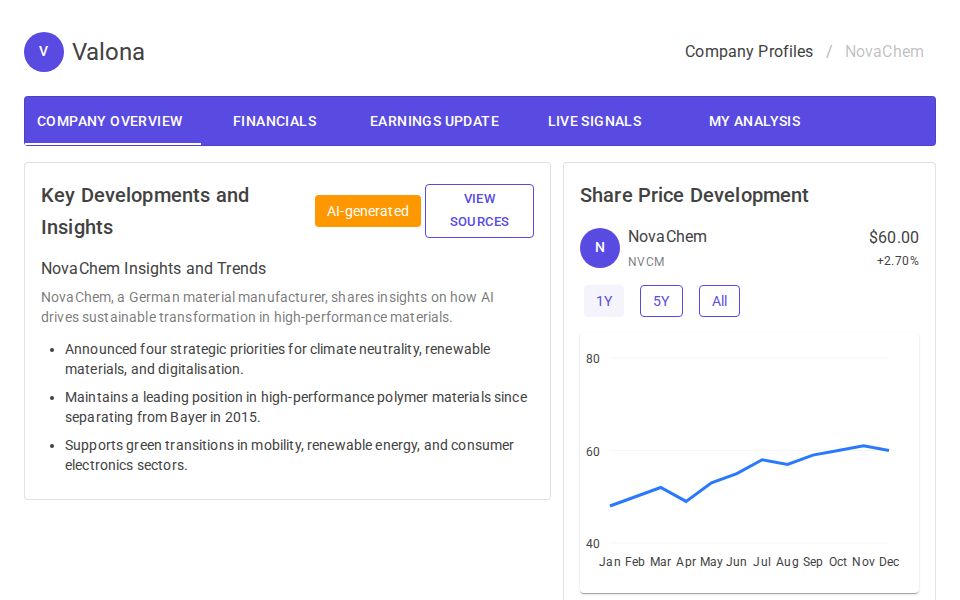Click the AI-generated badge
Viewport: 960px width, 600px height.
tap(367, 211)
